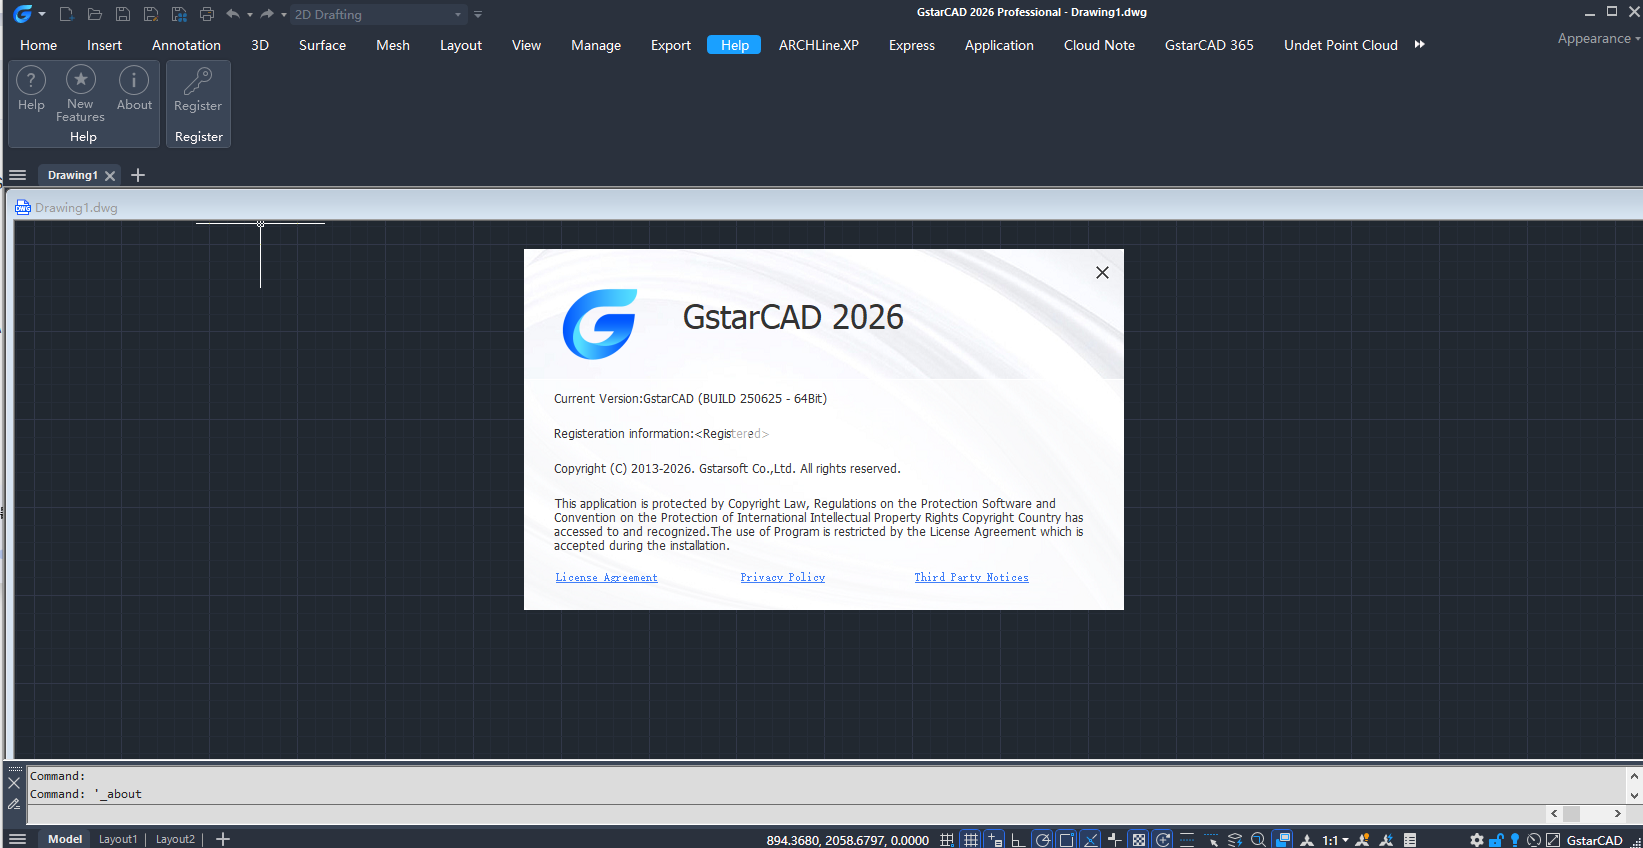Image resolution: width=1643 pixels, height=848 pixels.
Task: Click the coordinates readout 894.3680, 2058.6797
Action: [x=848, y=840]
